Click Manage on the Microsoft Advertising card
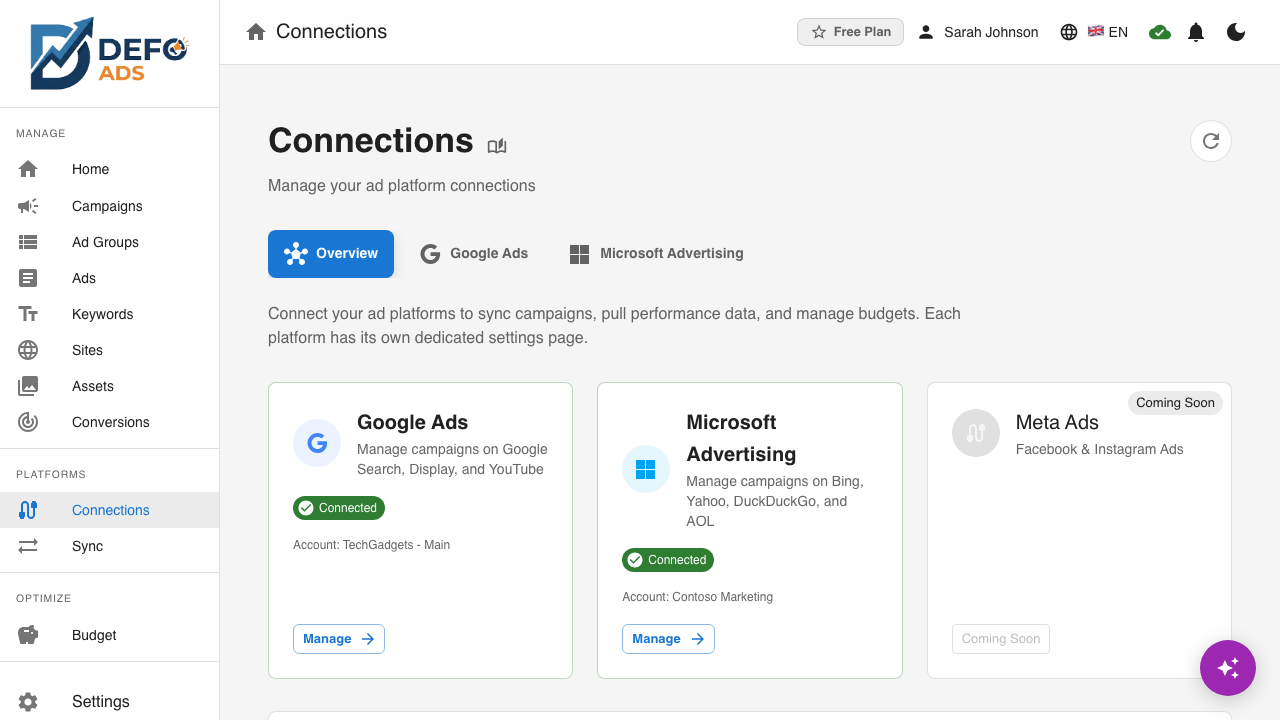Screen dimensions: 1280x720 [x=668, y=639]
